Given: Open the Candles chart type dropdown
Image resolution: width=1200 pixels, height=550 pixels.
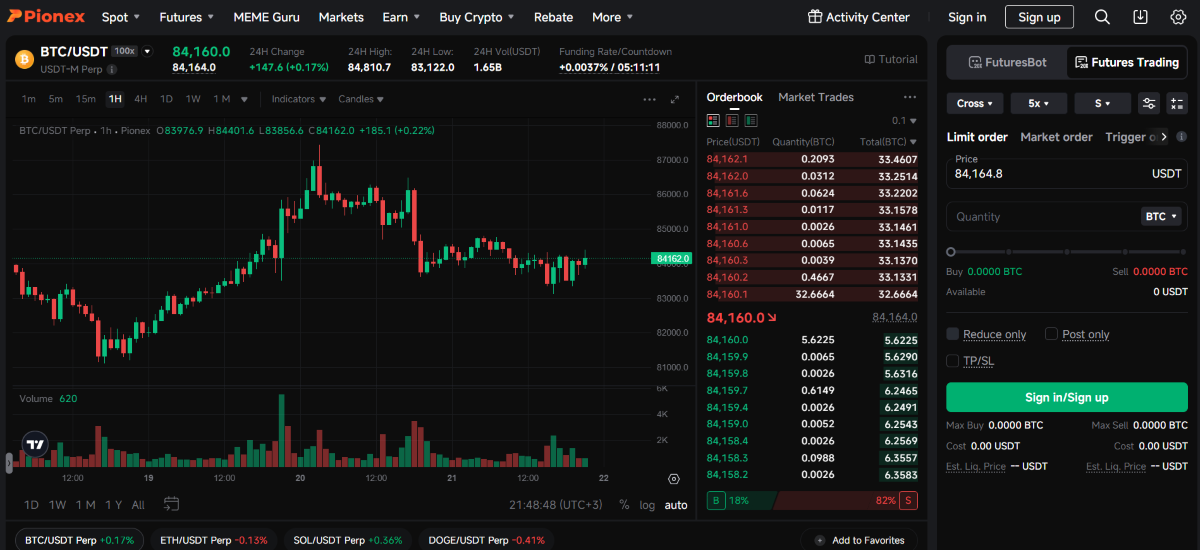Looking at the screenshot, I should [x=361, y=99].
